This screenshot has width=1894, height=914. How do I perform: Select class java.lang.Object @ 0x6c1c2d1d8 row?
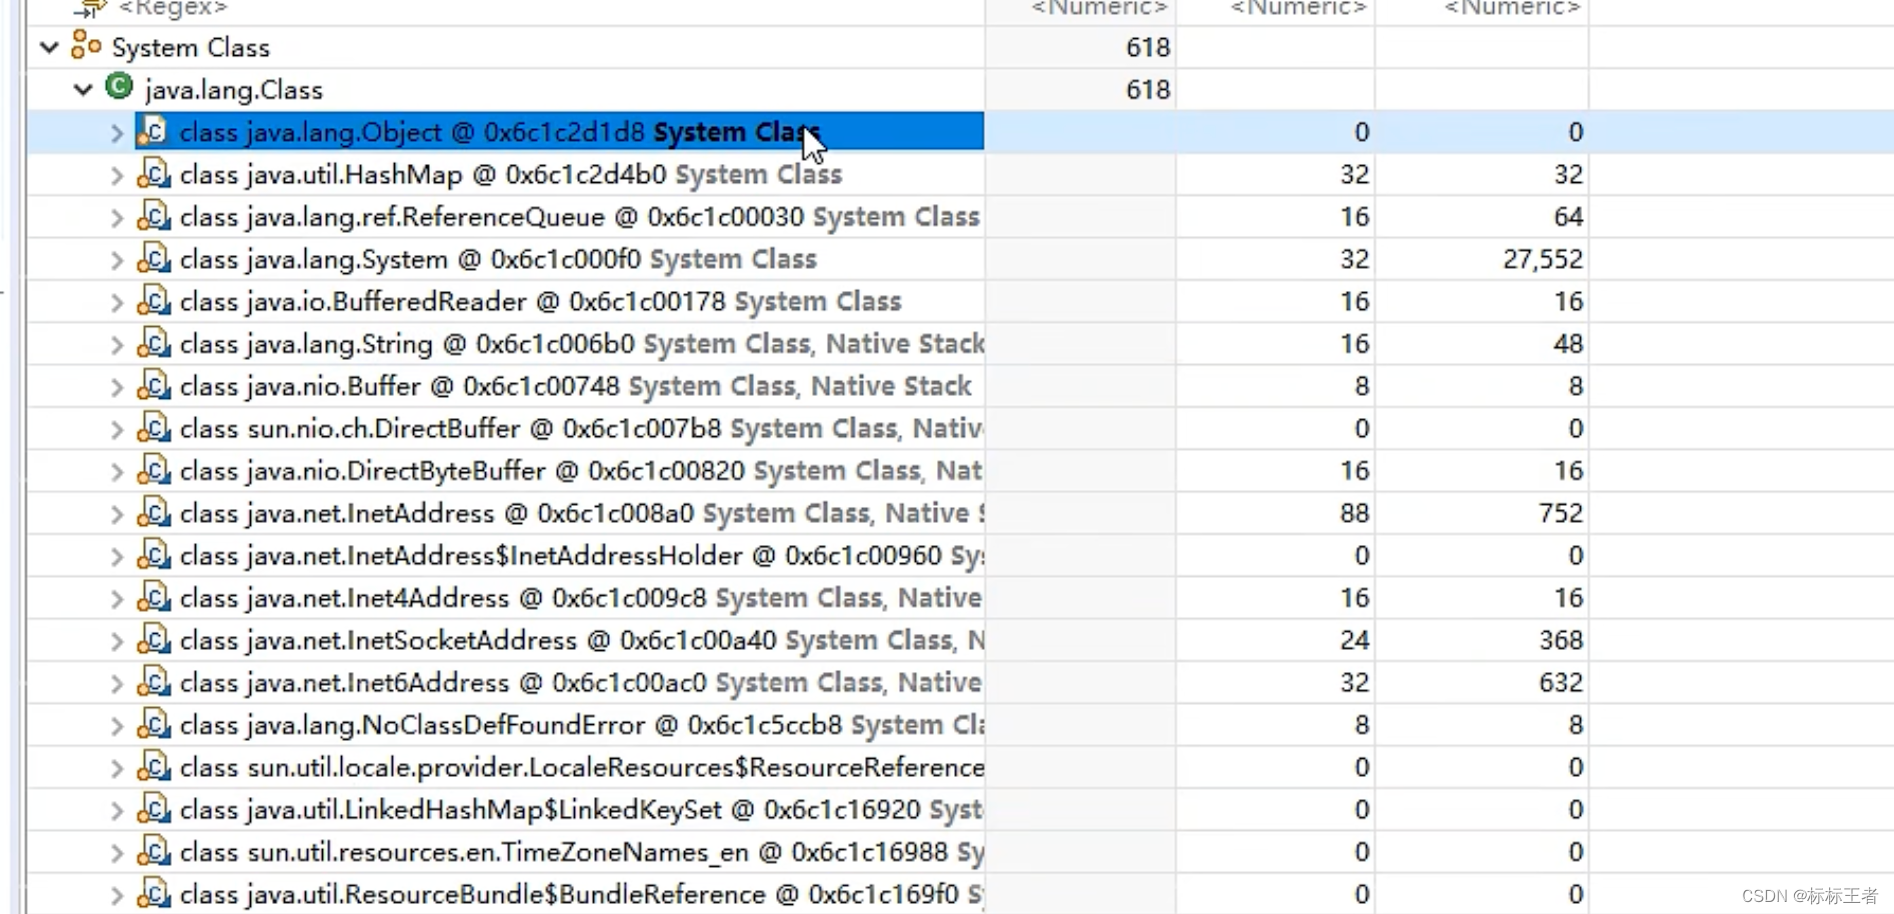(x=560, y=132)
